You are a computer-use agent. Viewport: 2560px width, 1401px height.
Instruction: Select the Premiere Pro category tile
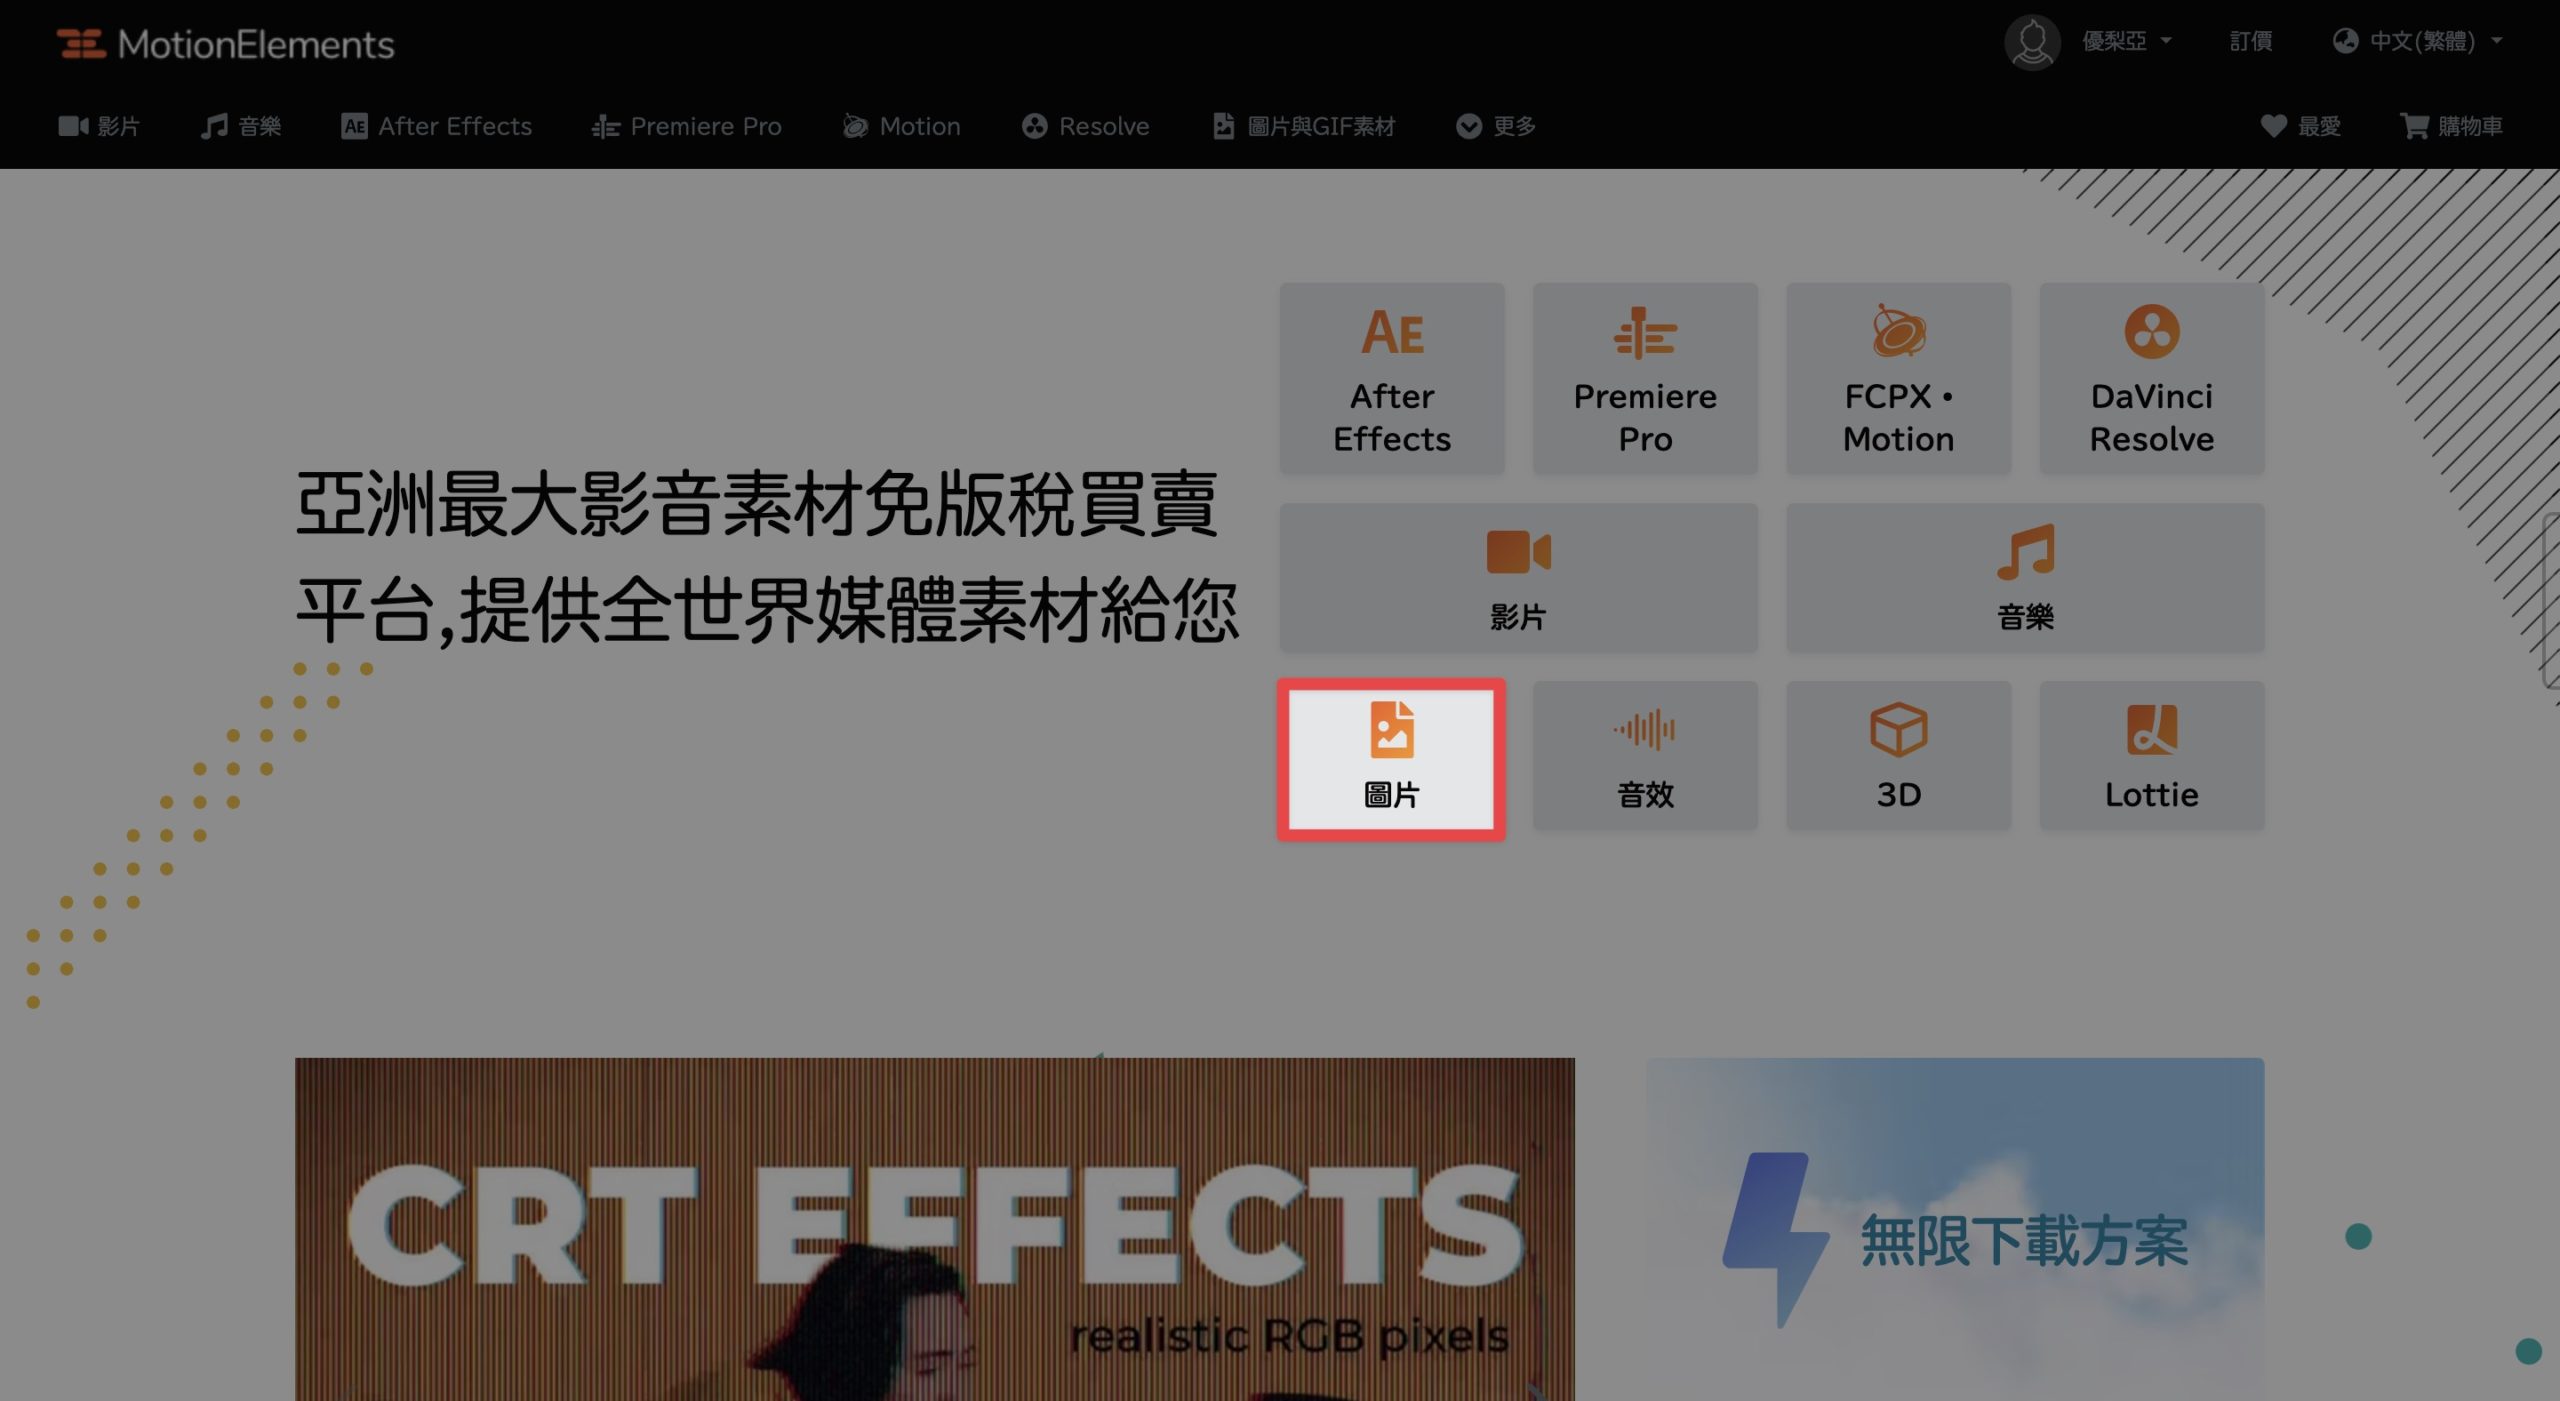pos(1645,378)
